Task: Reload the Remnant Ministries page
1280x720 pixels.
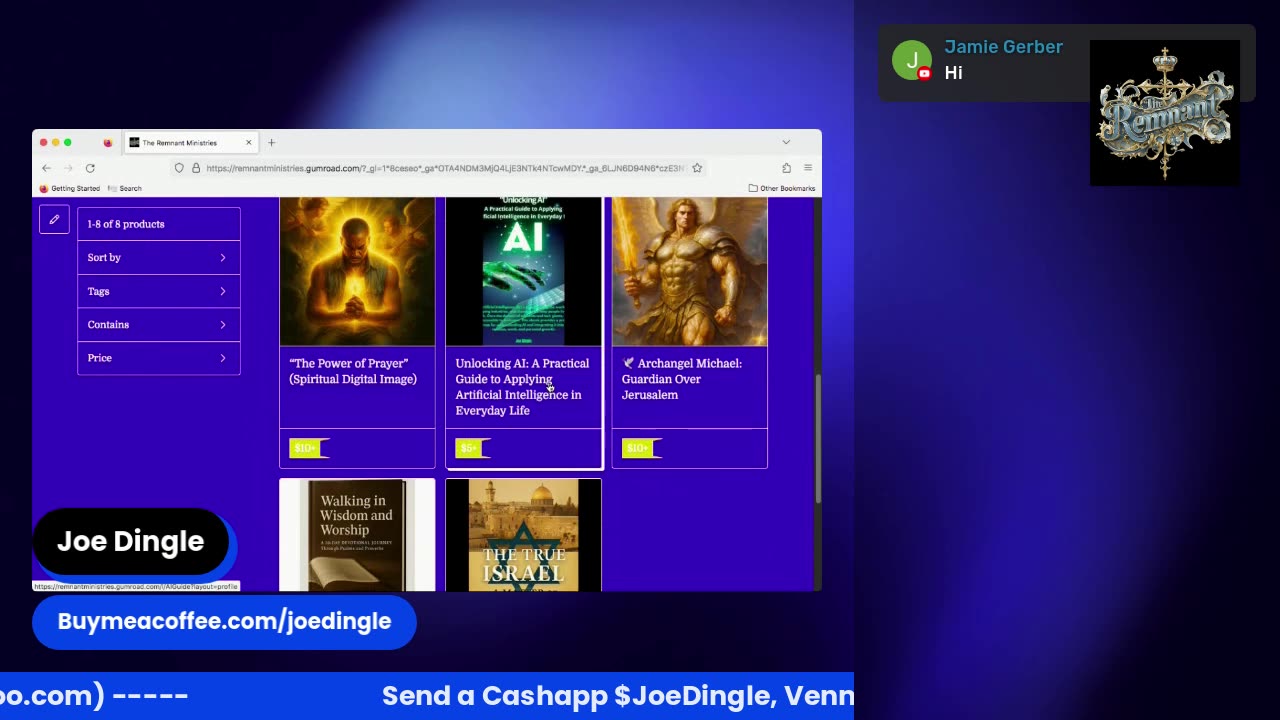Action: pyautogui.click(x=90, y=168)
